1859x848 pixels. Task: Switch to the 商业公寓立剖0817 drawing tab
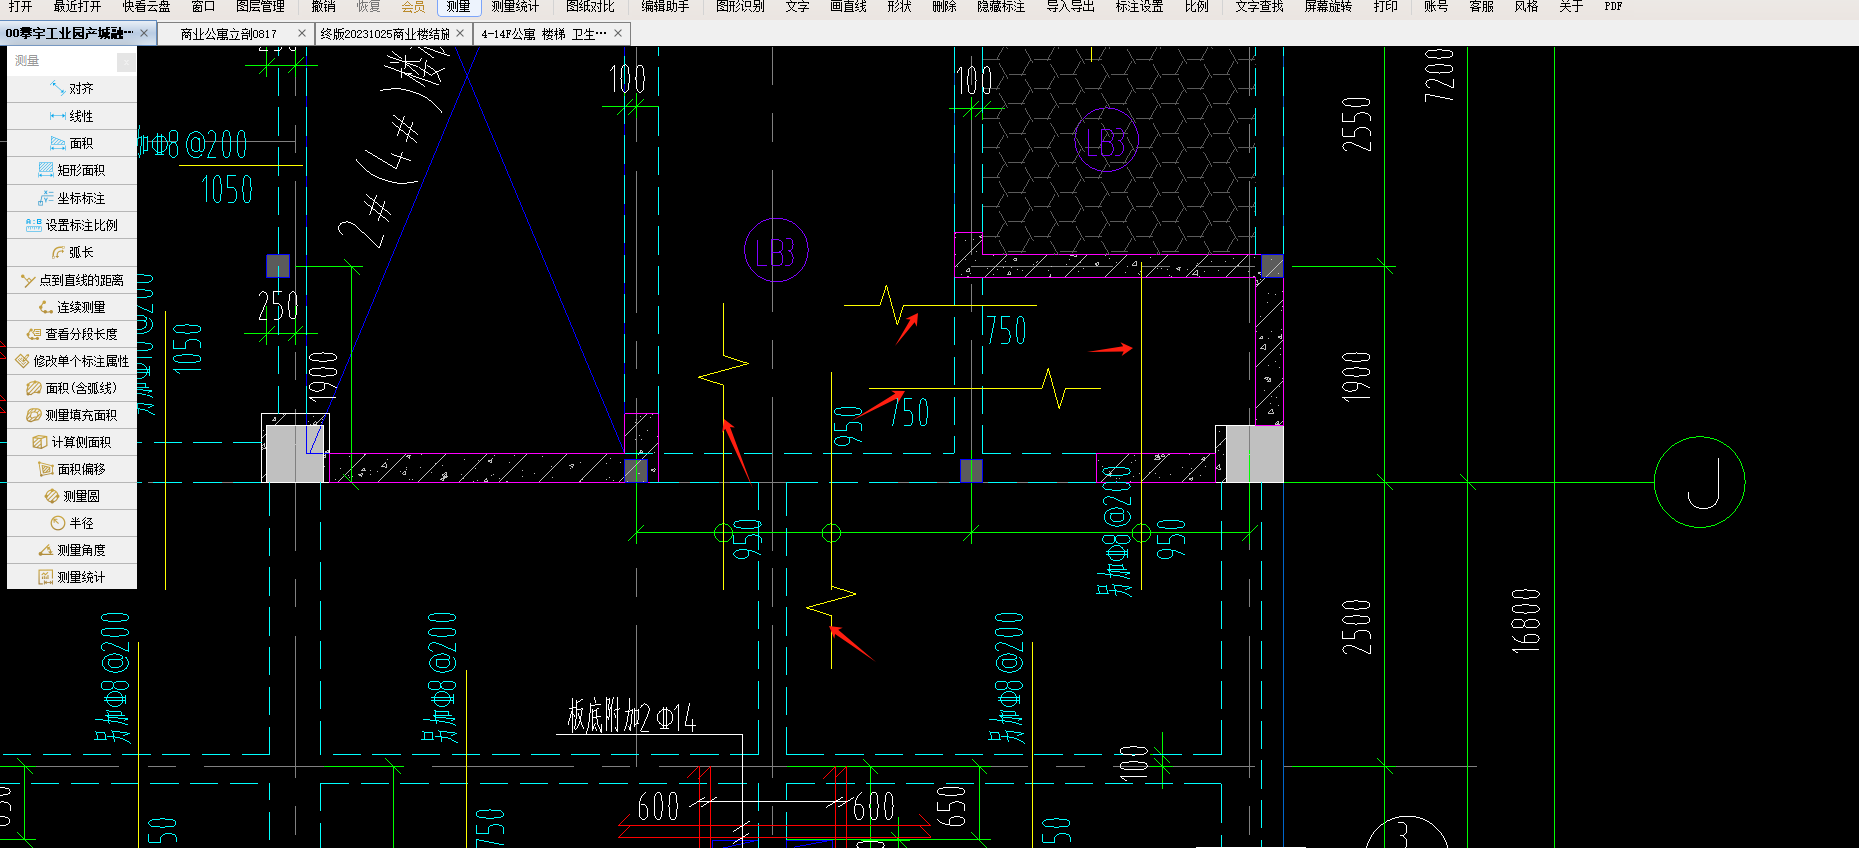pyautogui.click(x=228, y=33)
